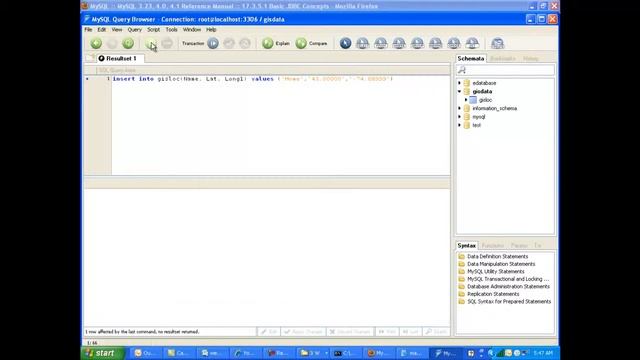640x360 pixels.
Task: Click the Compare button
Action: [x=311, y=43]
